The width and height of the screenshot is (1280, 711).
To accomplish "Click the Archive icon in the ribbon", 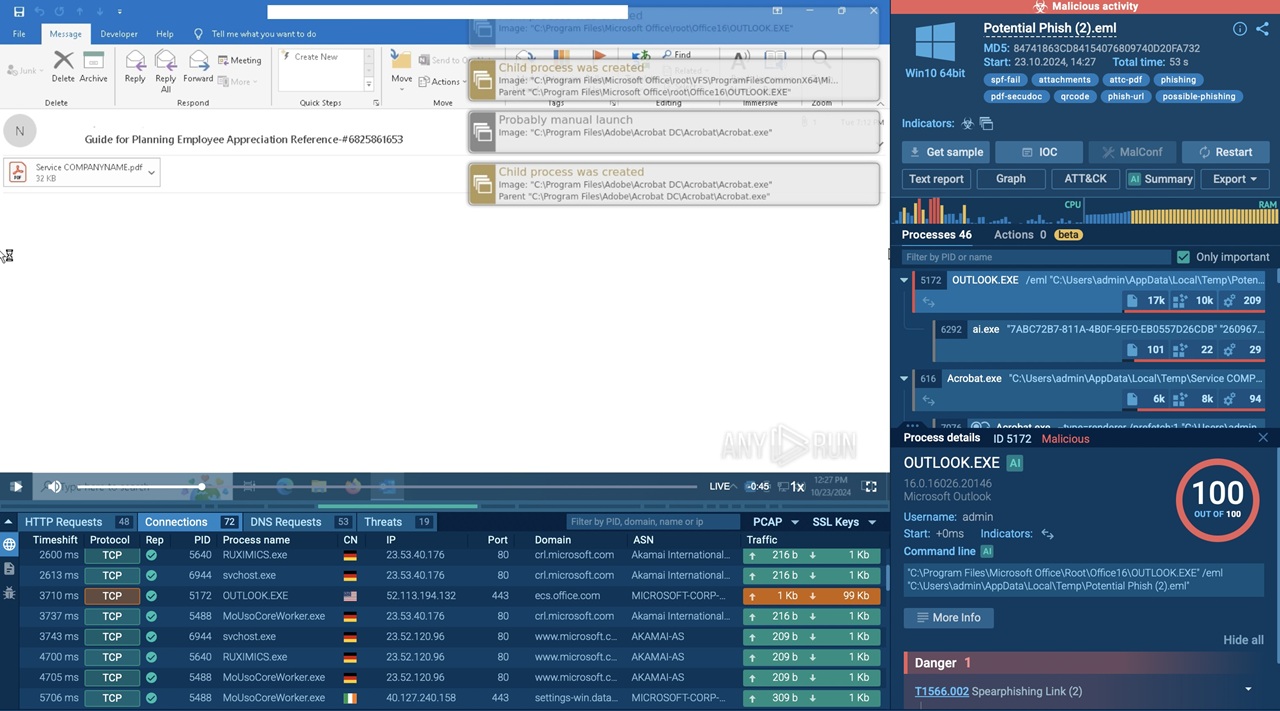I will click(94, 67).
